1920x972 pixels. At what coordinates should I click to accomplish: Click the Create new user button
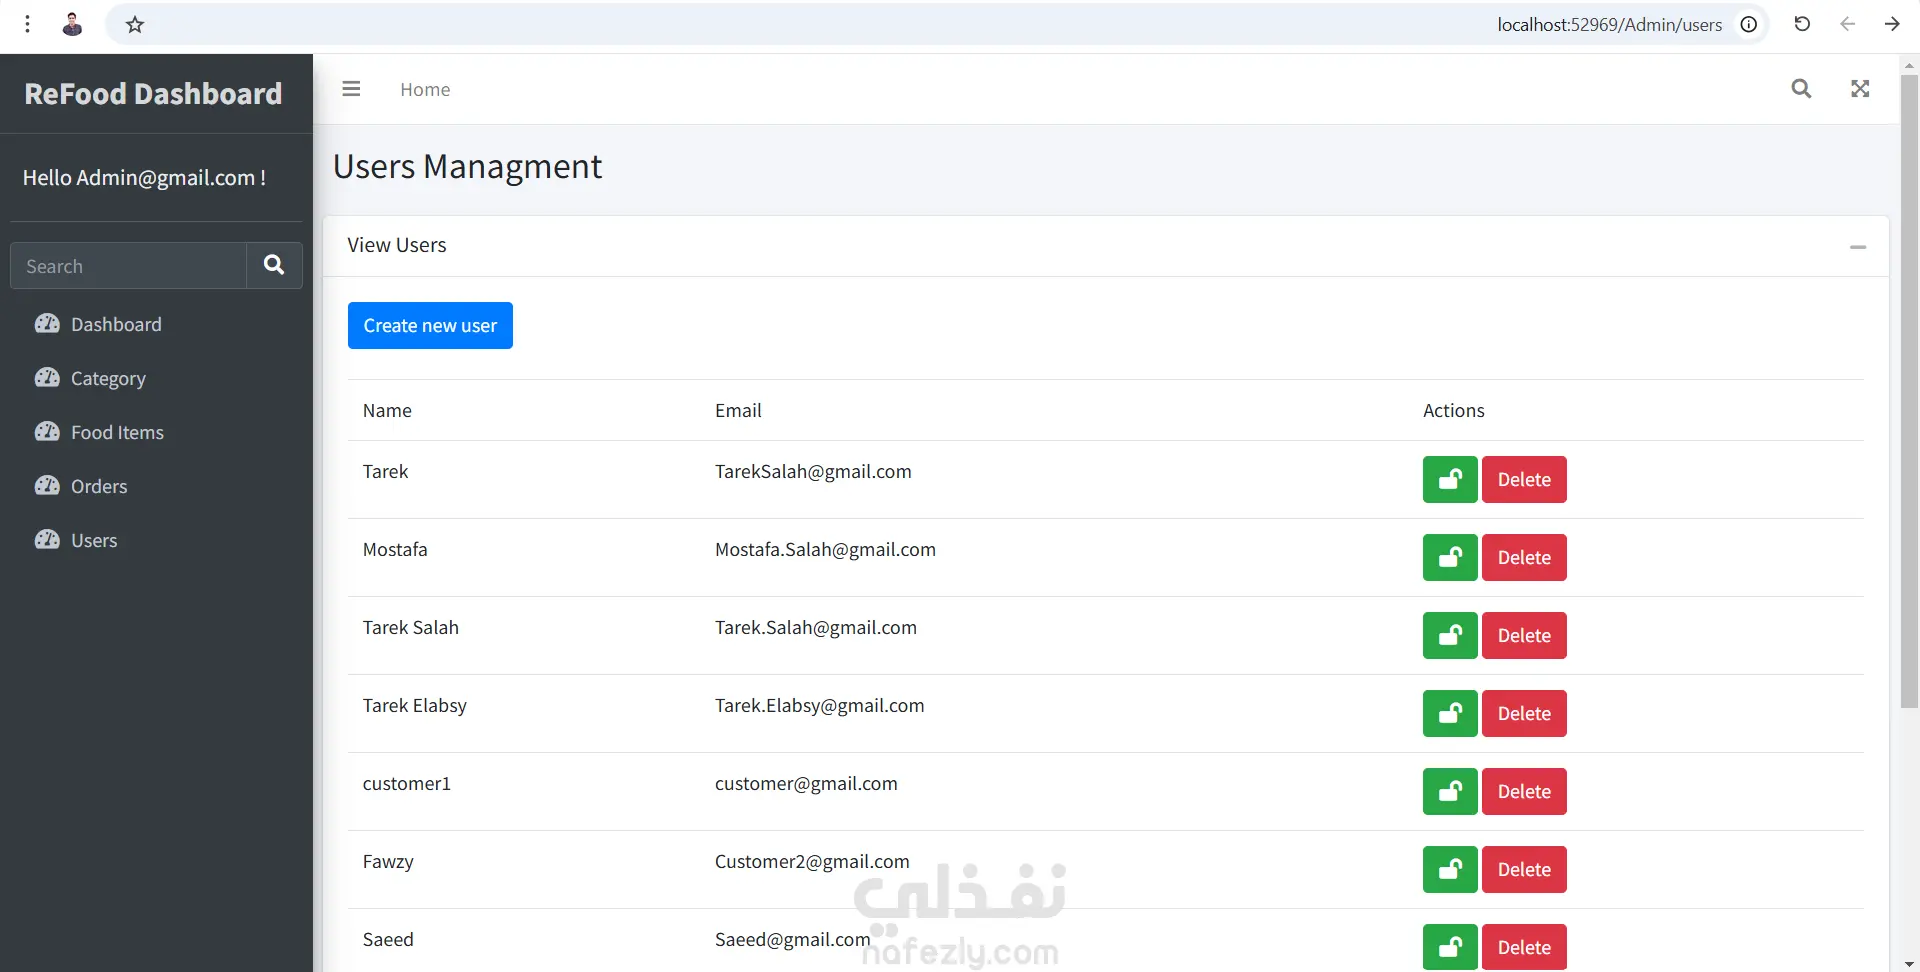(430, 325)
